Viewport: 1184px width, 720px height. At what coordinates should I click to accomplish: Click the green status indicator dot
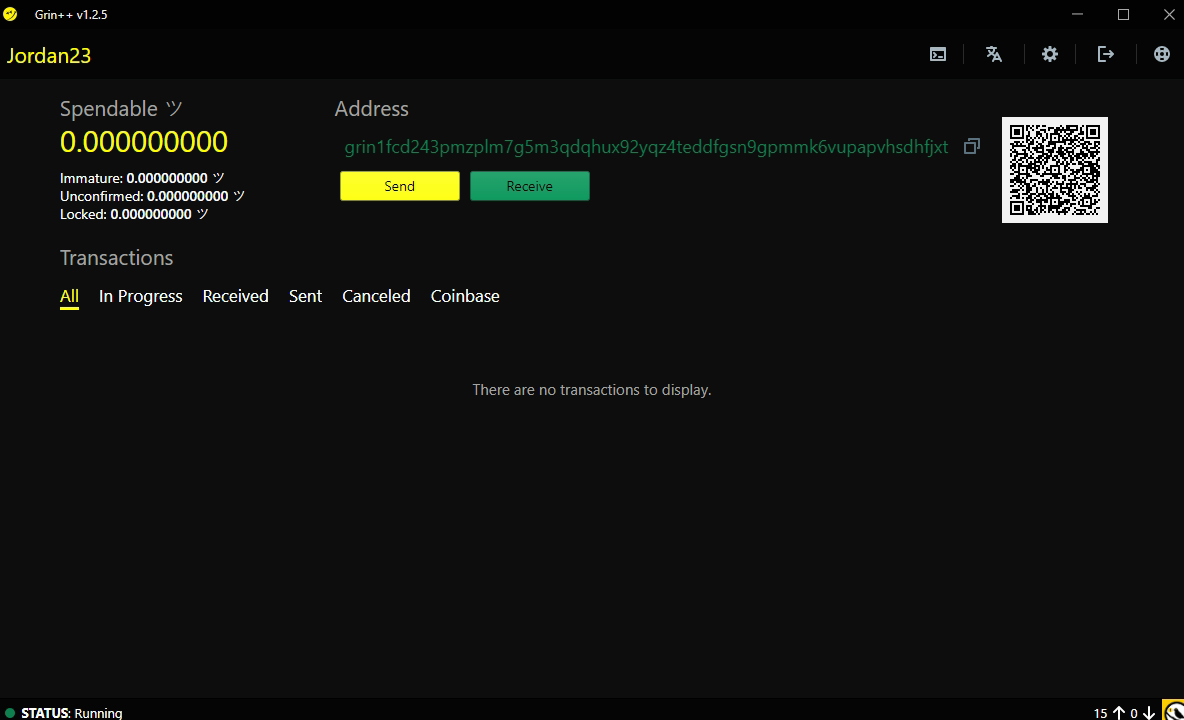click(x=10, y=712)
